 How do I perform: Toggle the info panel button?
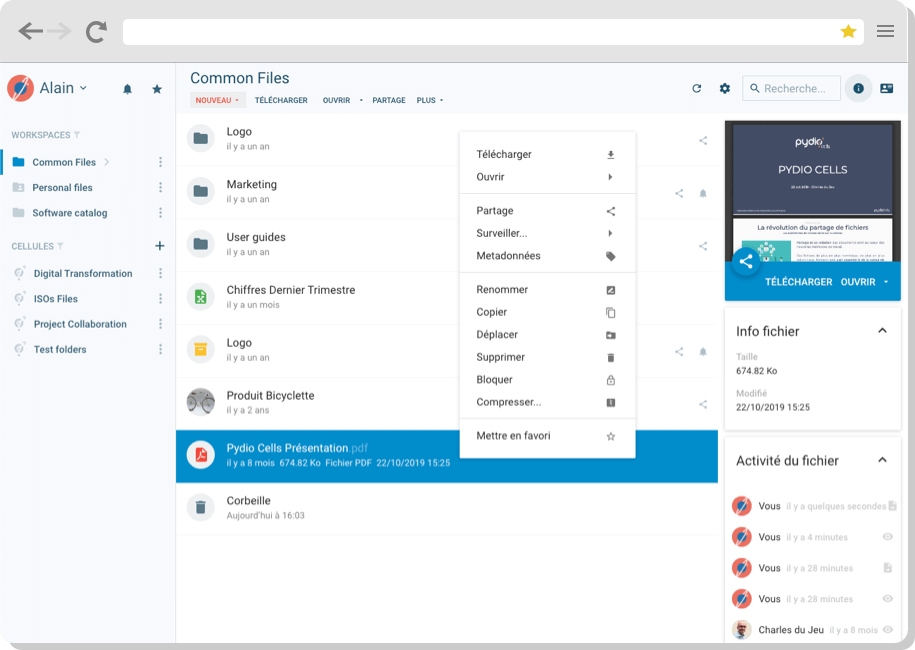click(858, 89)
